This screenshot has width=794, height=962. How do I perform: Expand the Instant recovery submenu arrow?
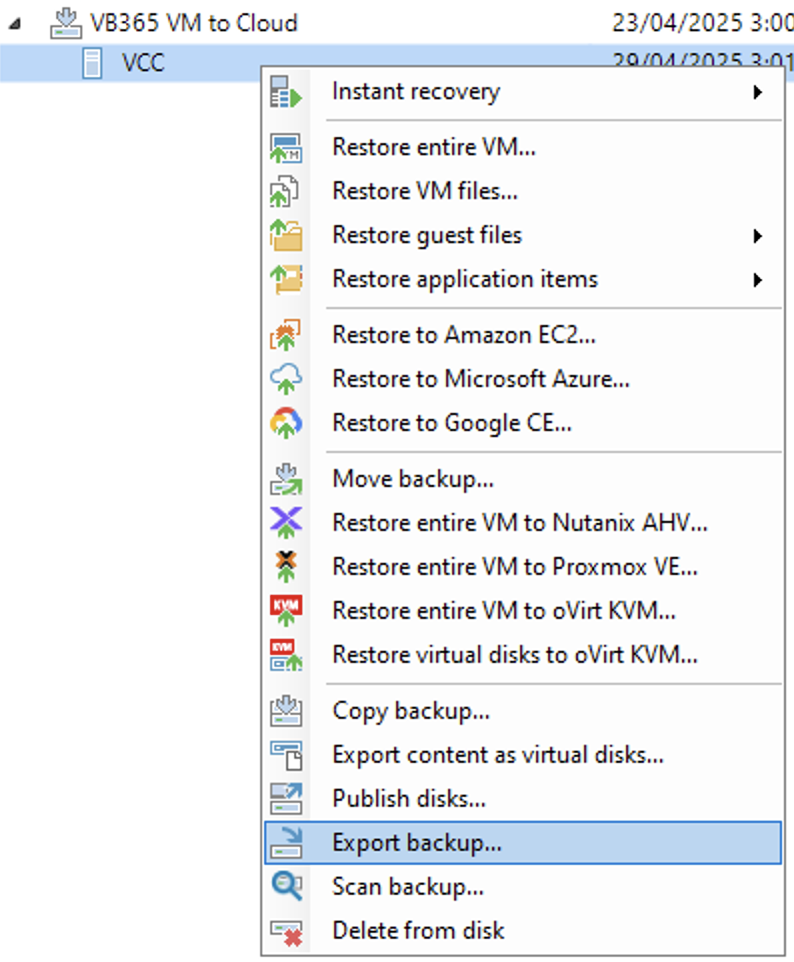[758, 92]
